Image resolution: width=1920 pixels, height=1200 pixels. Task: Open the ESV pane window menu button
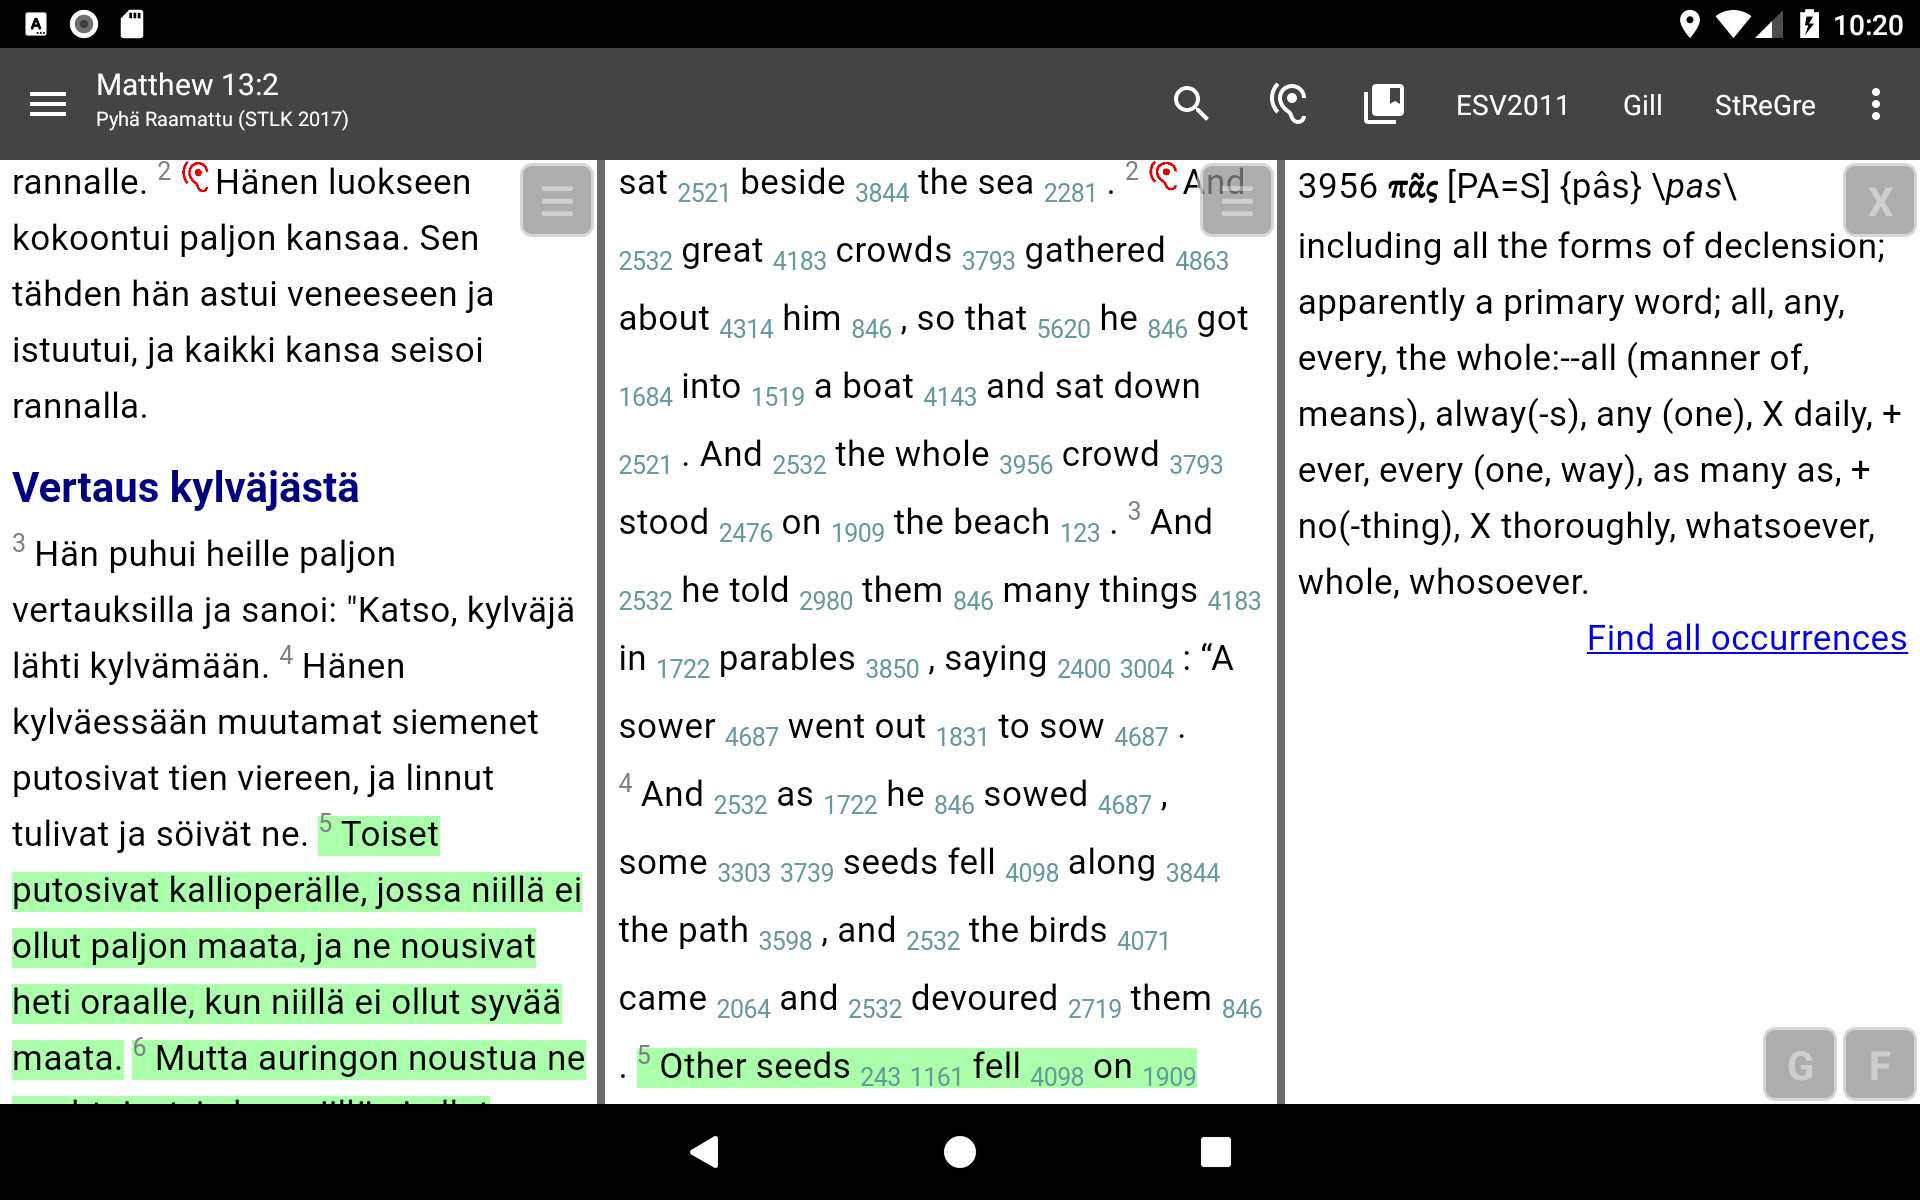pyautogui.click(x=1237, y=200)
